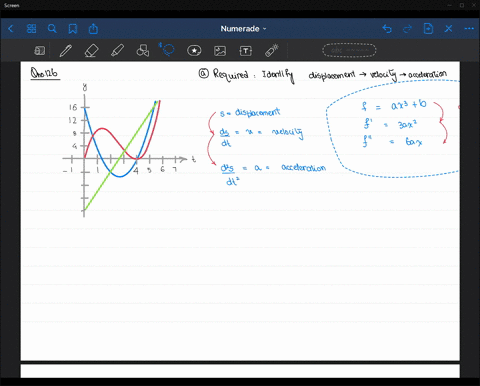Toggle the read-only mode icon
Image resolution: width=480 pixels, height=386 pixels.
click(x=40, y=51)
